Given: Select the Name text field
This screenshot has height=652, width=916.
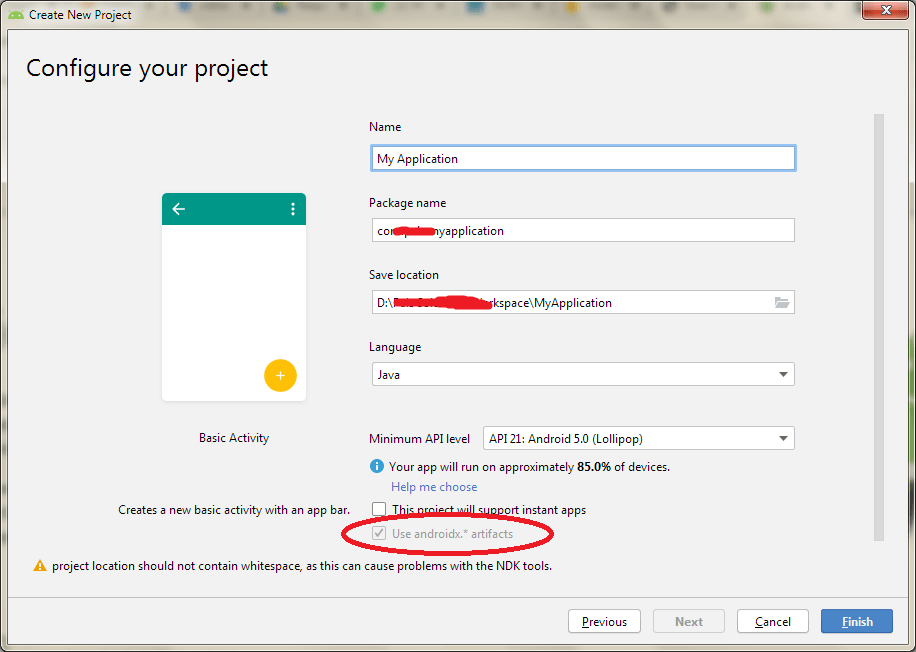Looking at the screenshot, I should point(583,158).
